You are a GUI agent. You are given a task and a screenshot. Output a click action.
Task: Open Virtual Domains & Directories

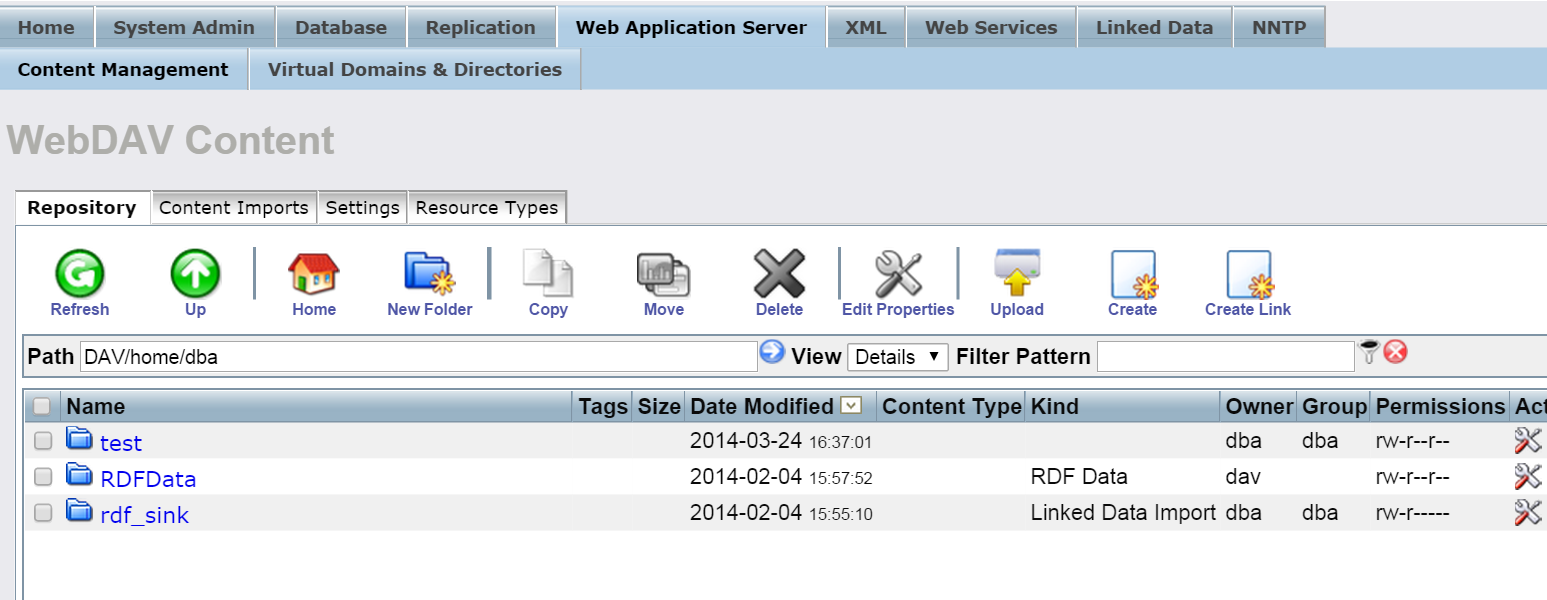click(415, 70)
